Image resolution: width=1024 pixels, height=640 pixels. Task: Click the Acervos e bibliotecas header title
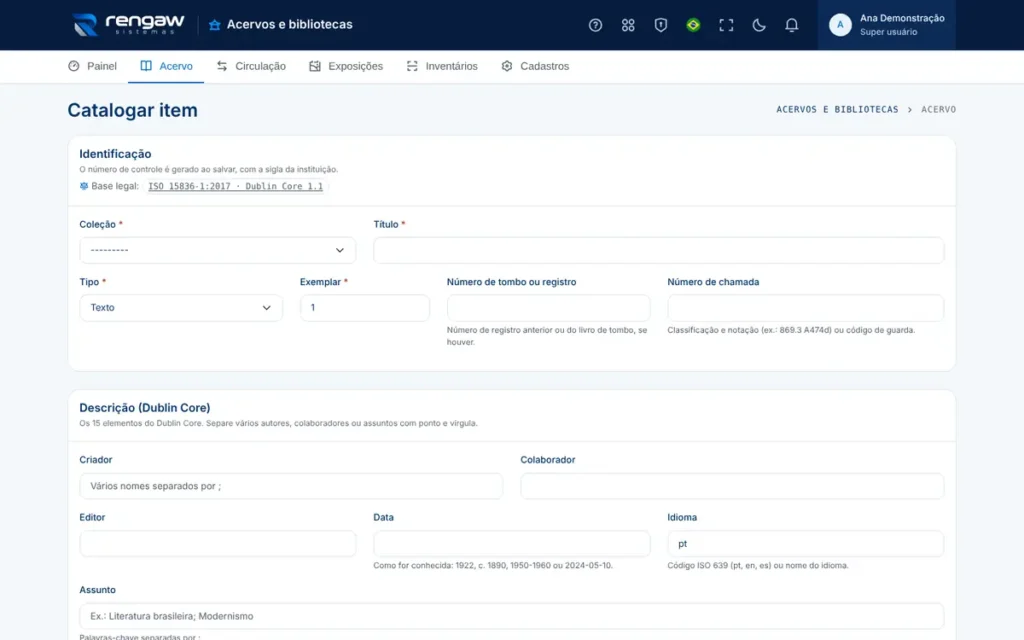click(x=289, y=25)
